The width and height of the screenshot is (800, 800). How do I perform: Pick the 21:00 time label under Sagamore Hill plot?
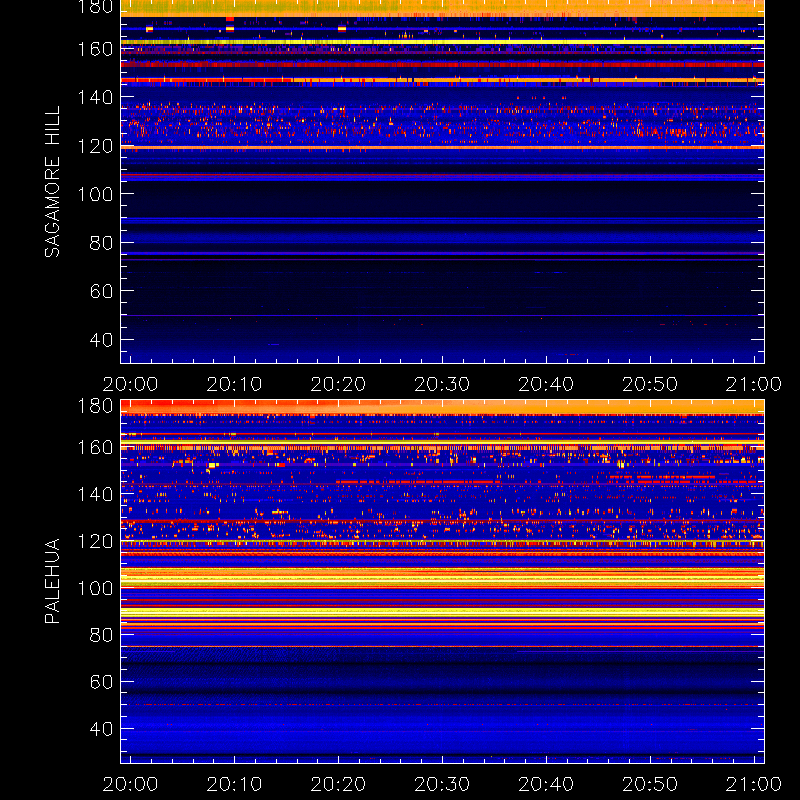[x=754, y=384]
